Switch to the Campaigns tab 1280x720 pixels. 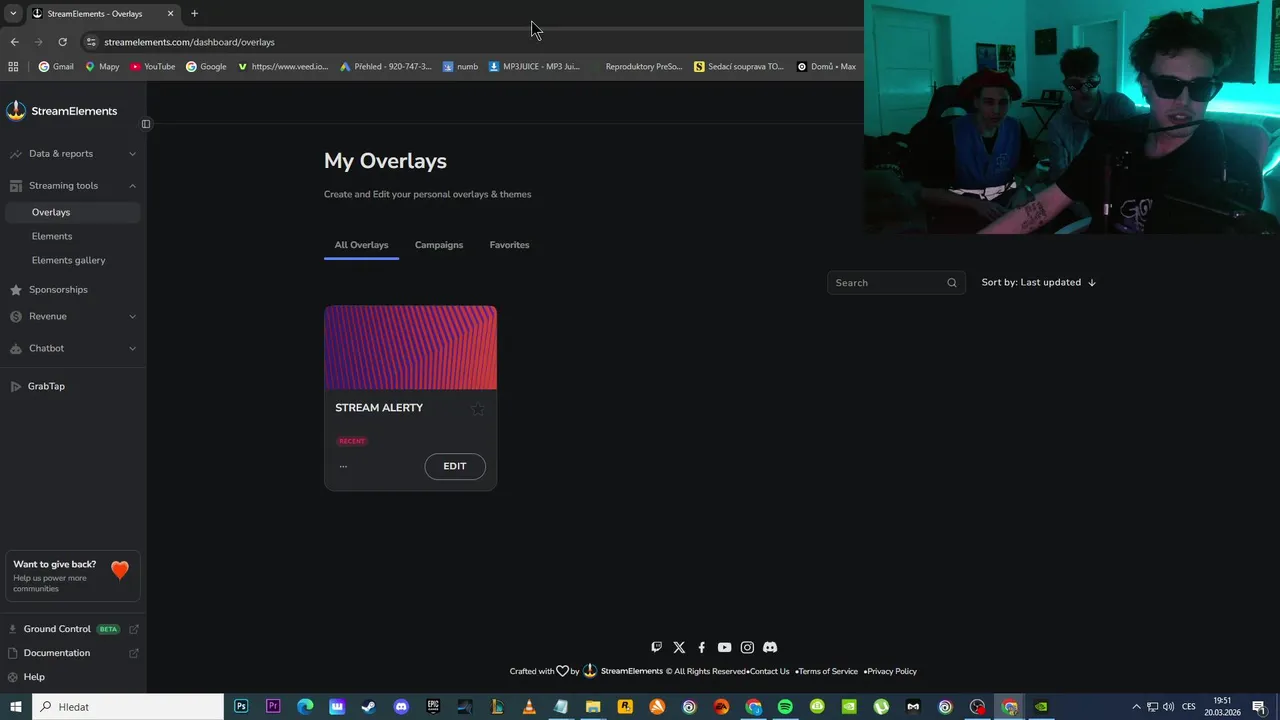tap(439, 245)
